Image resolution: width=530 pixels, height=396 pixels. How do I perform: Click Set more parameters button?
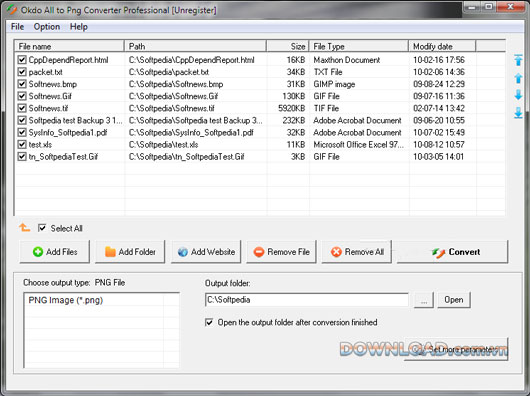coord(456,349)
